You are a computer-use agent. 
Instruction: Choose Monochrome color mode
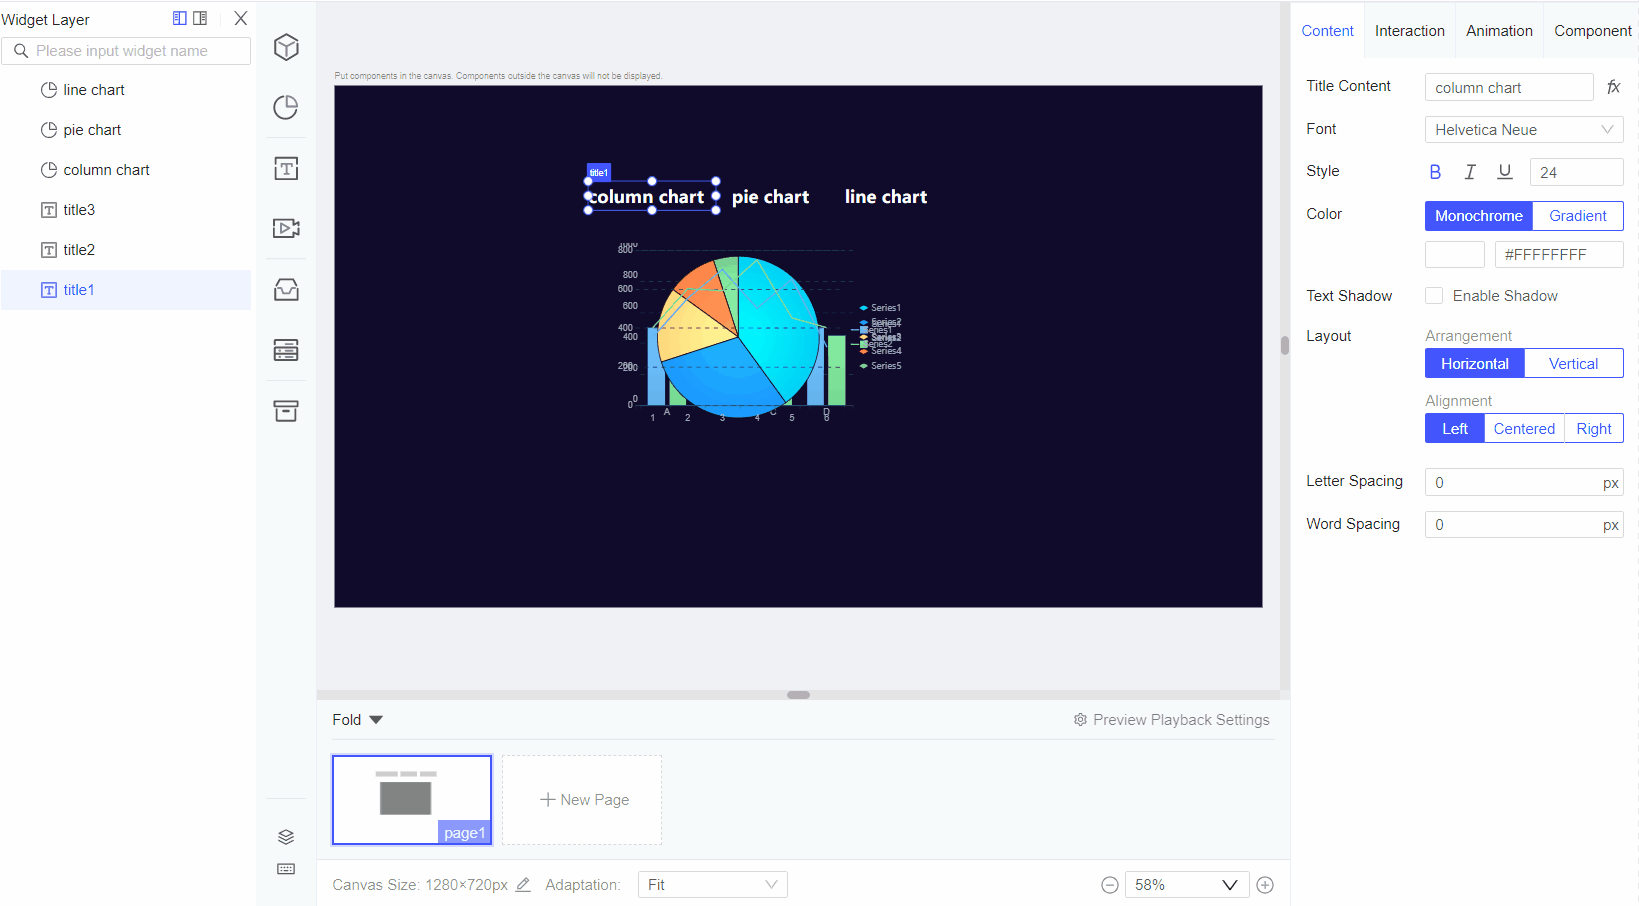coord(1479,216)
